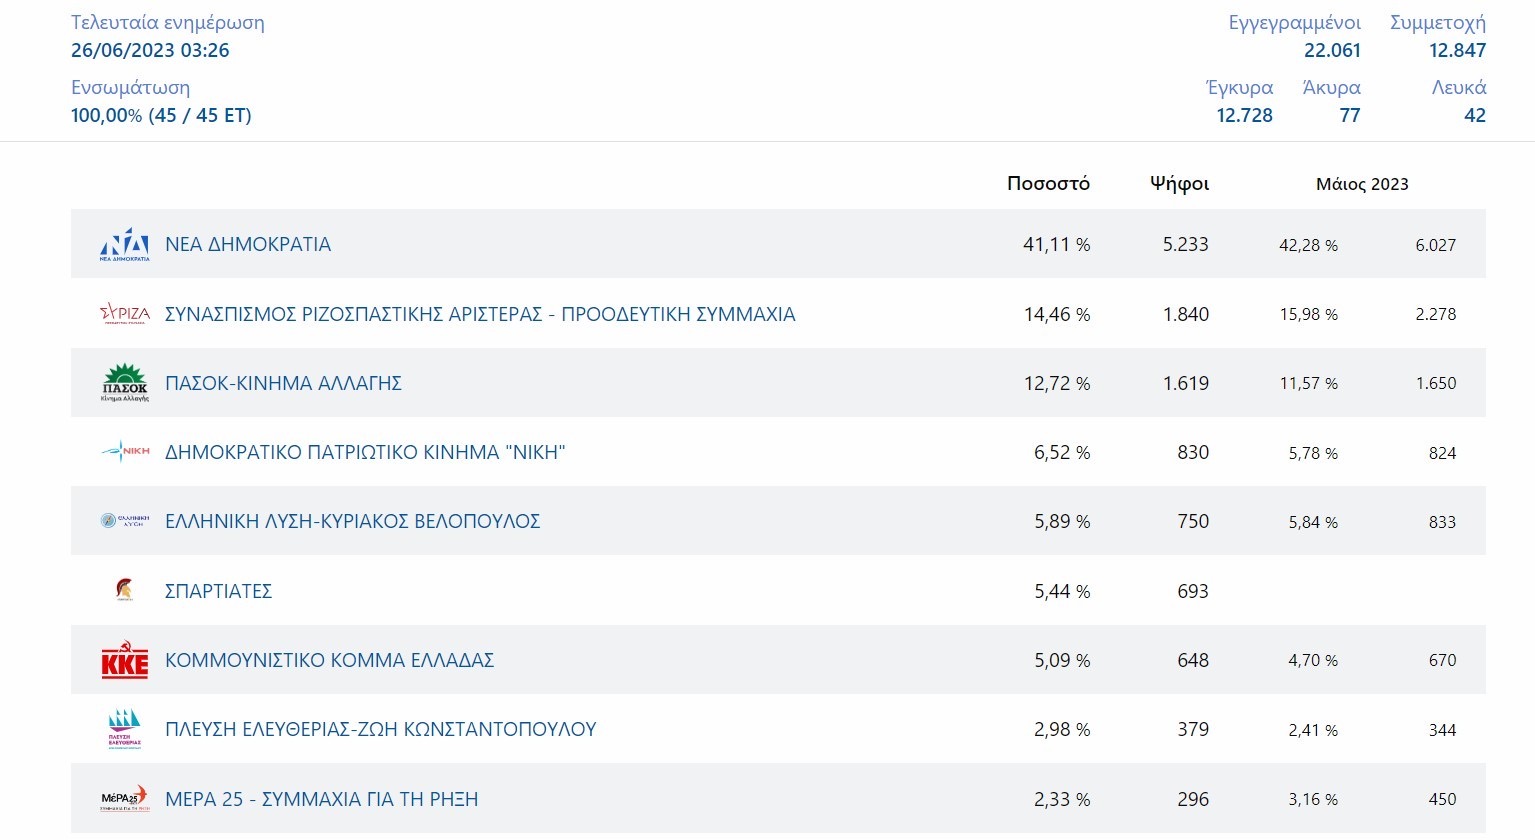Select the 14,46 % percentage value
Screen dimensions: 1535x840
(1057, 314)
